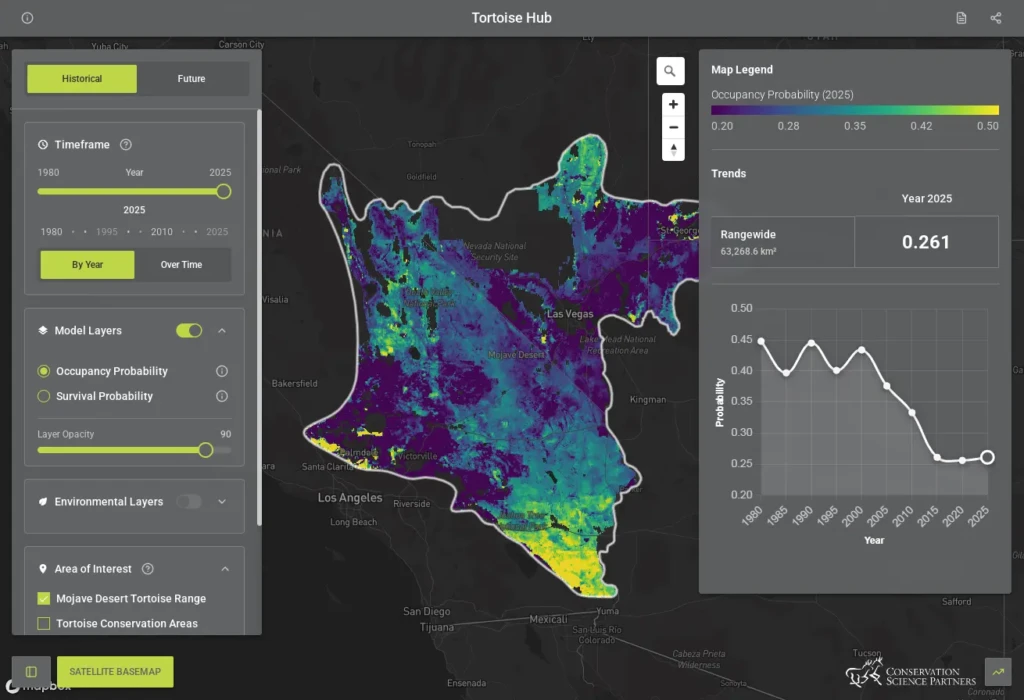This screenshot has width=1024, height=700.
Task: Collapse the Model Layers section chevron
Action: 222,331
